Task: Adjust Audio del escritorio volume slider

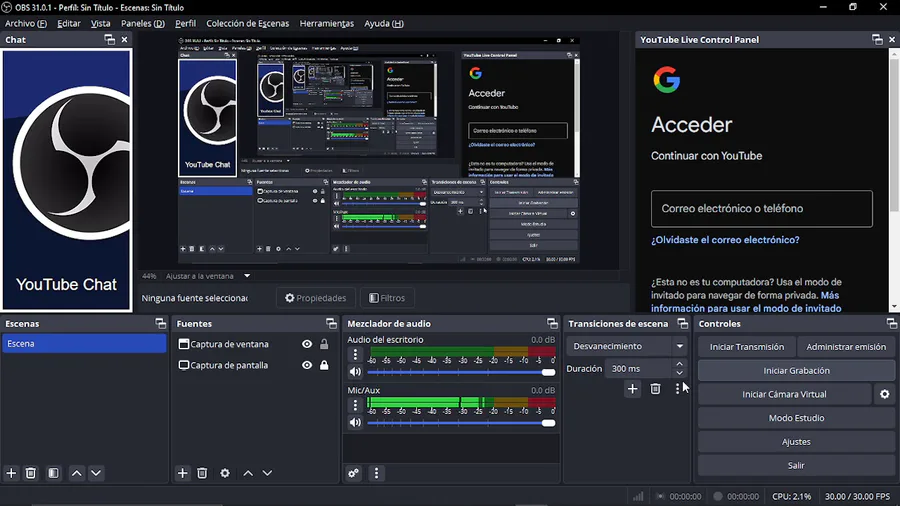Action: (461, 372)
